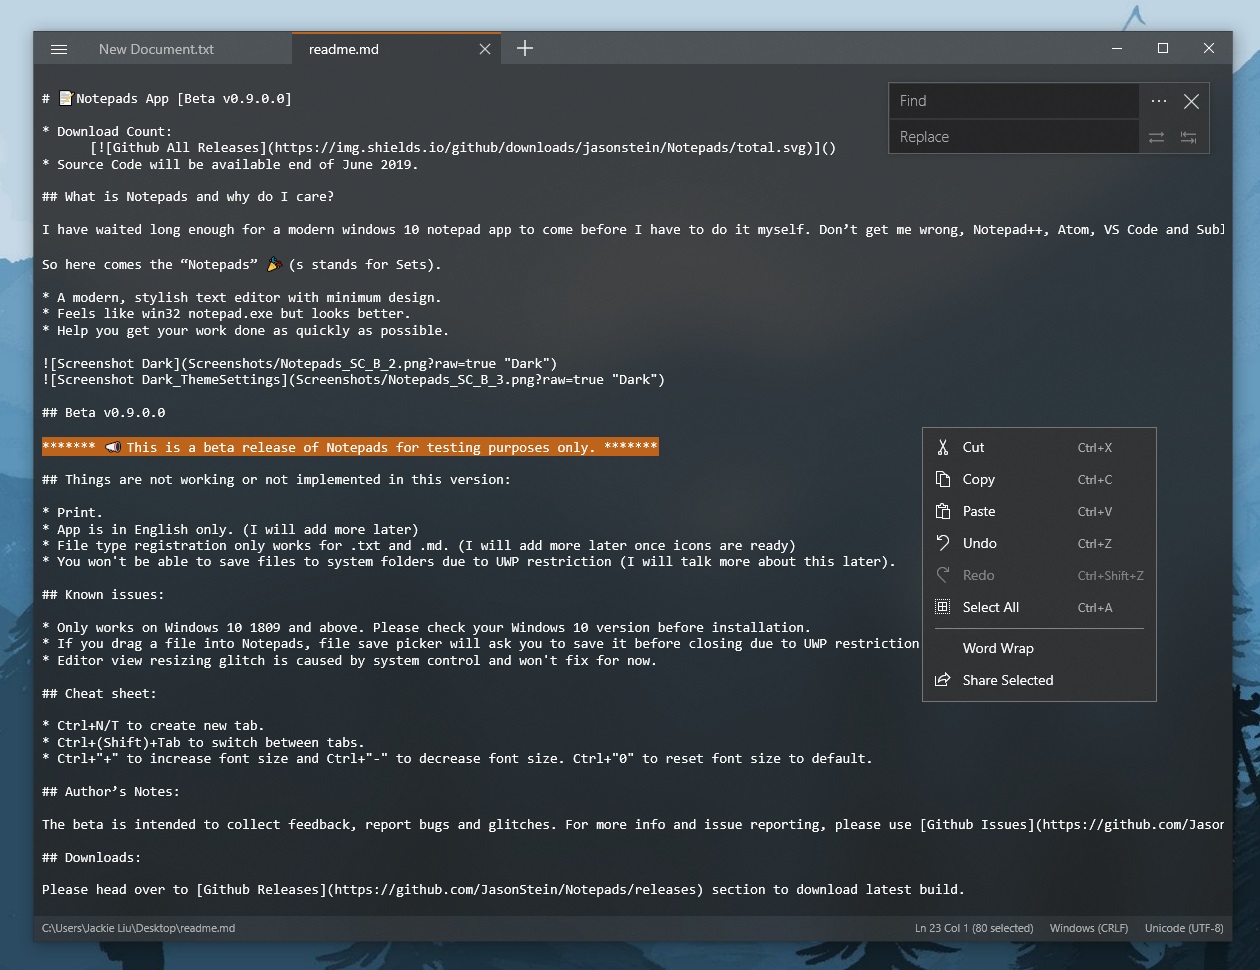Click the 'Beta v0.9.0.0' heading
This screenshot has height=970, width=1260.
(x=104, y=413)
